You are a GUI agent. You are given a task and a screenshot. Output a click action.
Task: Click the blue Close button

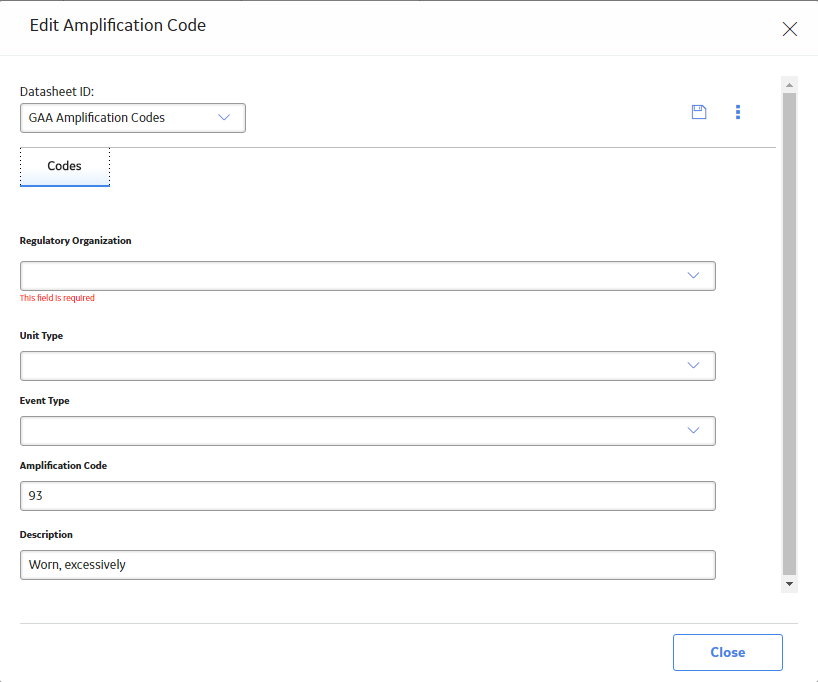728,652
